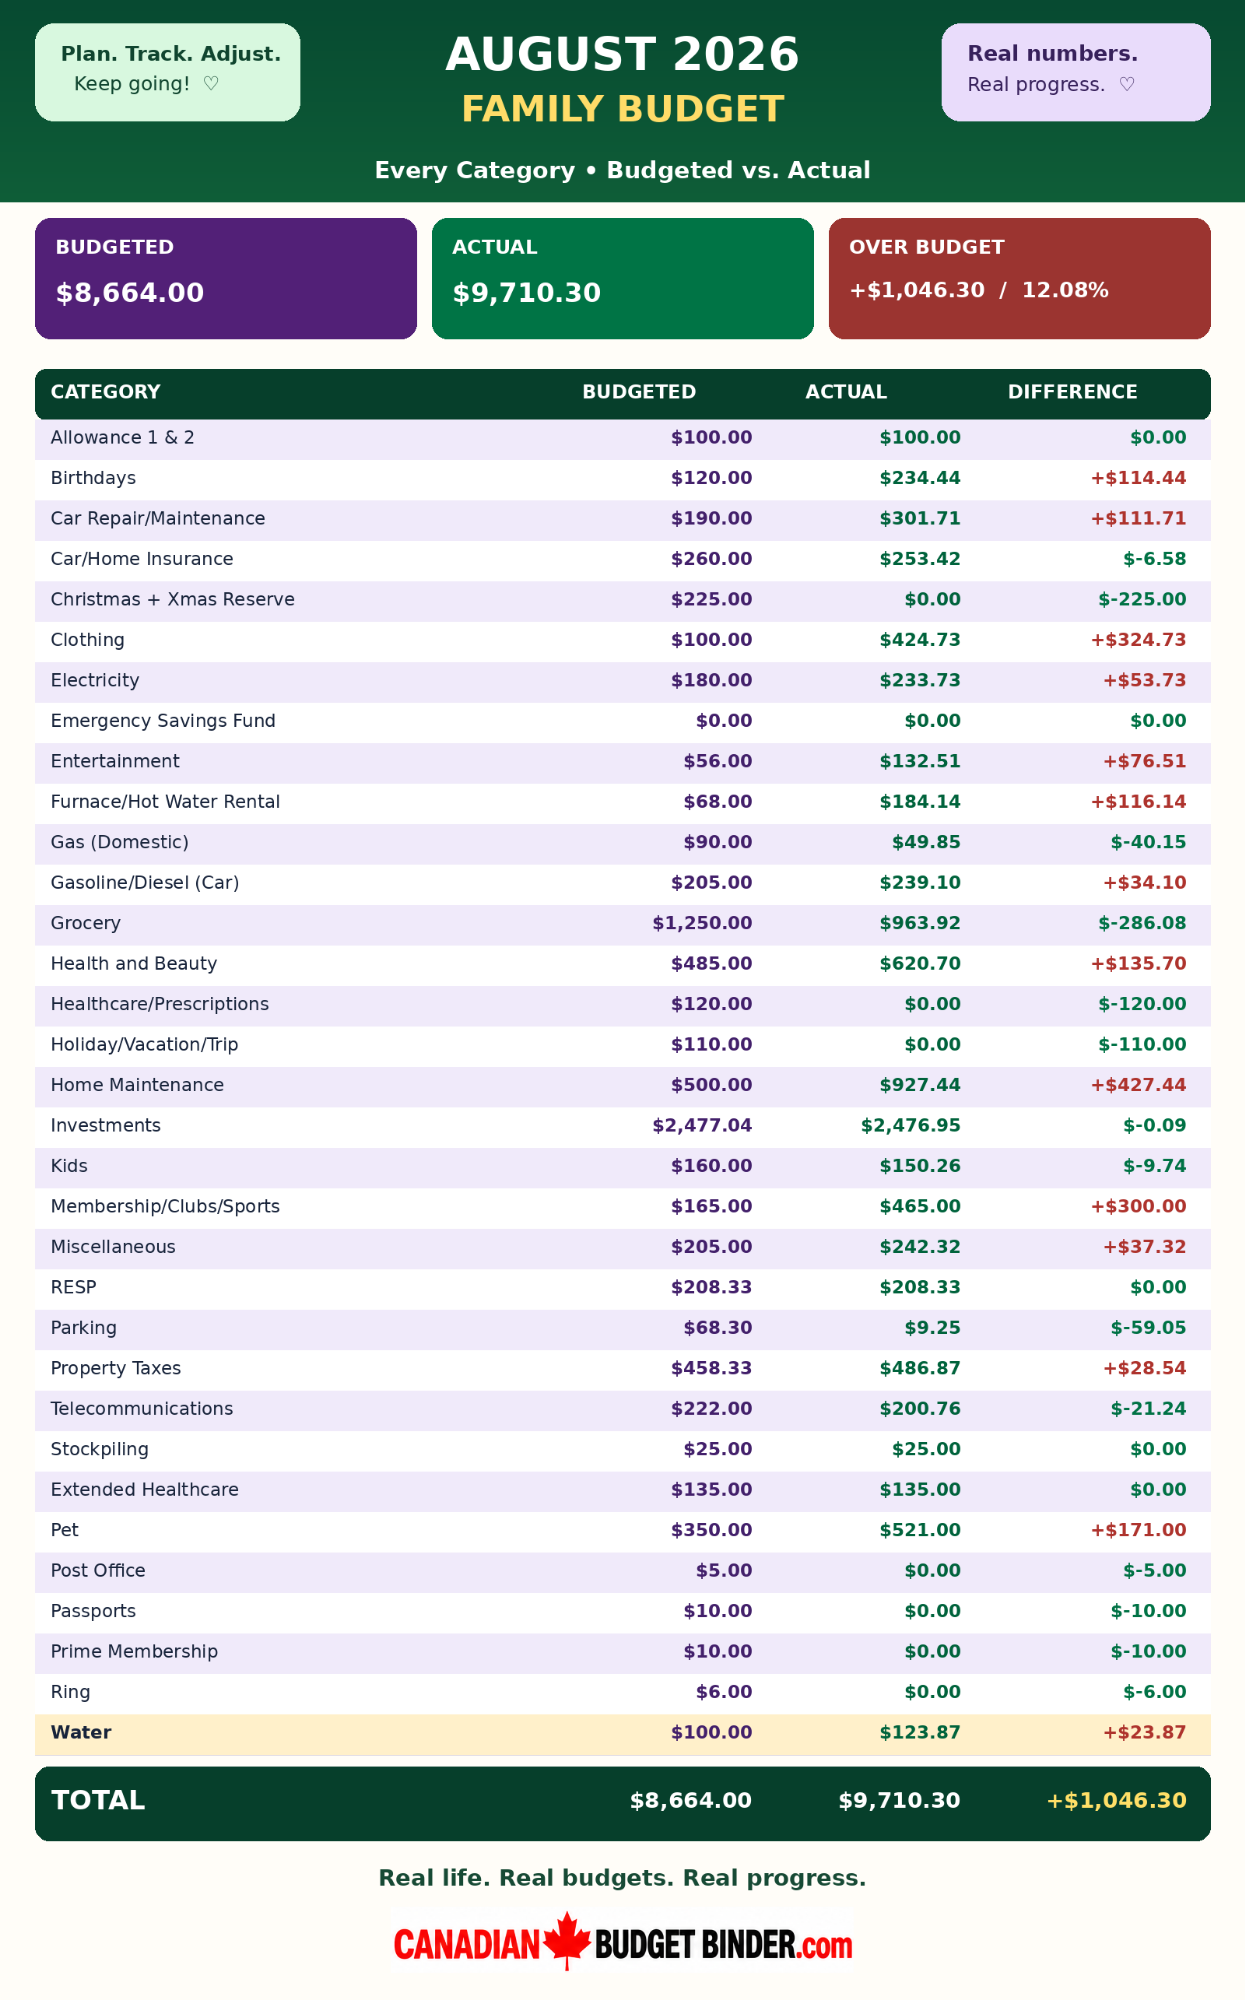Screen dimensions: 1245x2000
Task: Click the CATEGORY column header
Action: click(106, 392)
